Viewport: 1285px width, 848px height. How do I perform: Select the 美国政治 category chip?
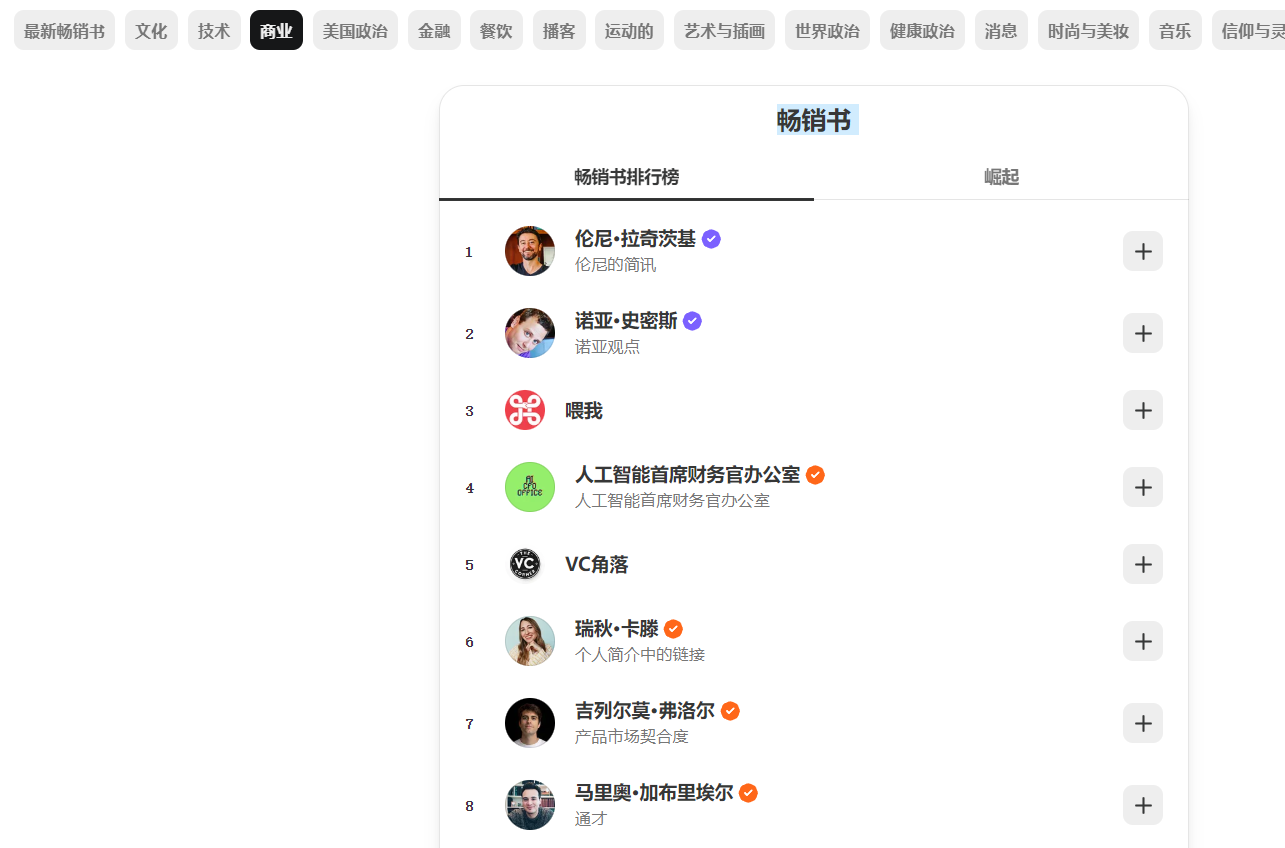click(x=355, y=30)
